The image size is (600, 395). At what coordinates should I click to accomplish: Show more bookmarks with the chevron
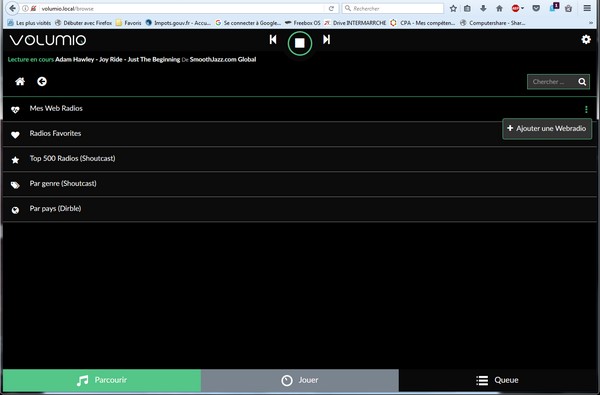click(591, 23)
